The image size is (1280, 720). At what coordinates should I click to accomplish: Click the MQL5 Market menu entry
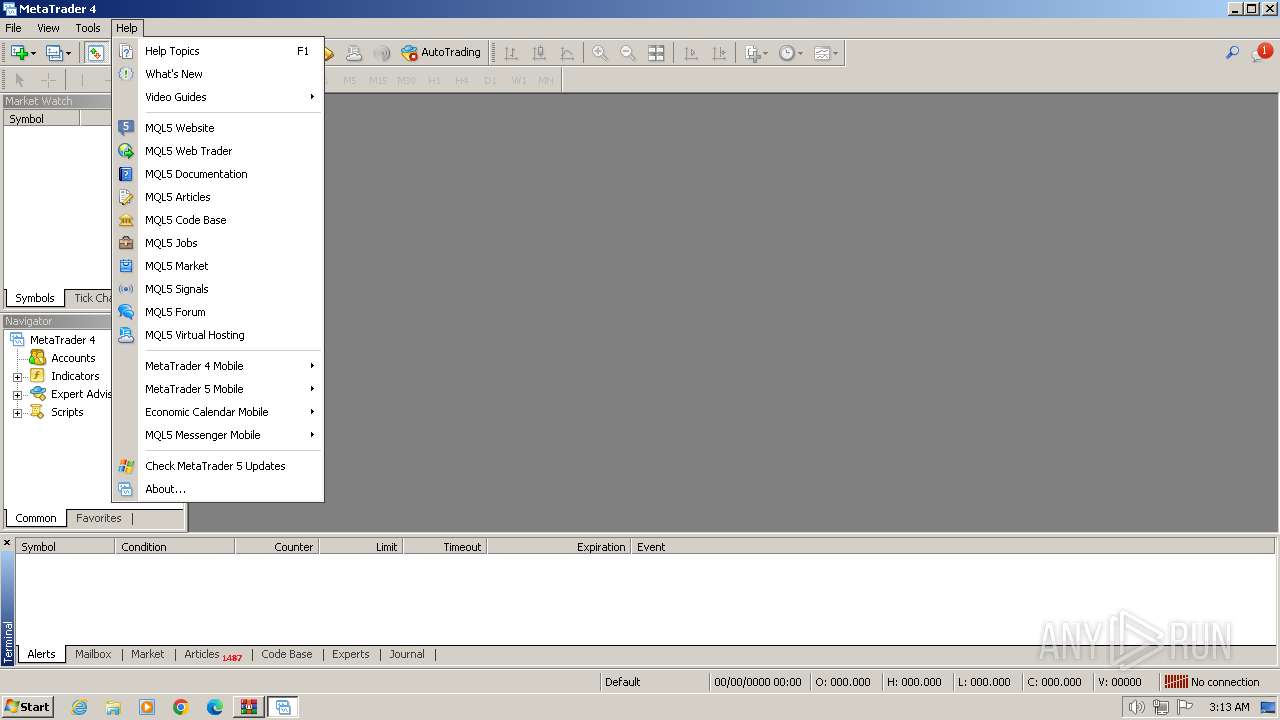[x=218, y=266]
